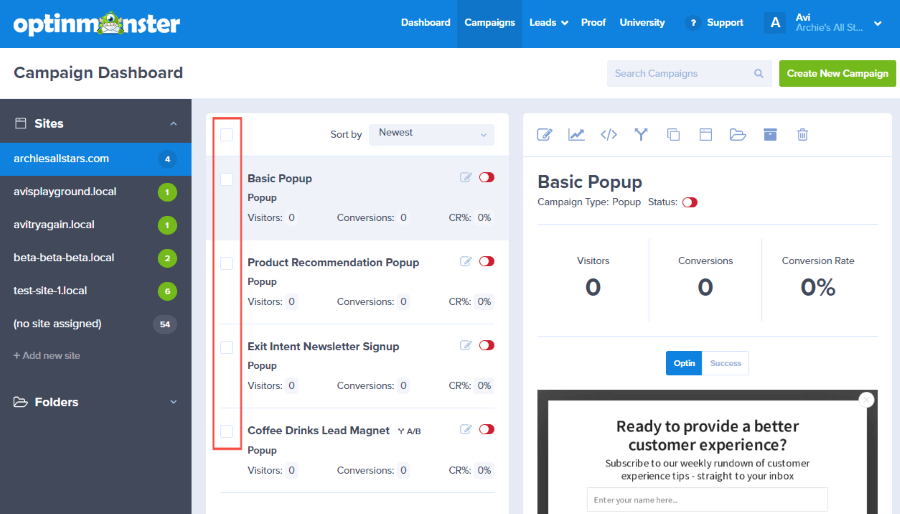Open Proof in top navigation

[593, 23]
